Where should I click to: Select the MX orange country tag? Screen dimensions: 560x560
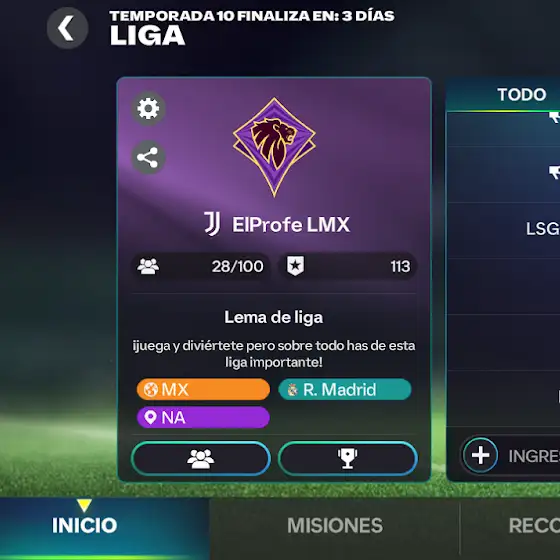point(203,389)
